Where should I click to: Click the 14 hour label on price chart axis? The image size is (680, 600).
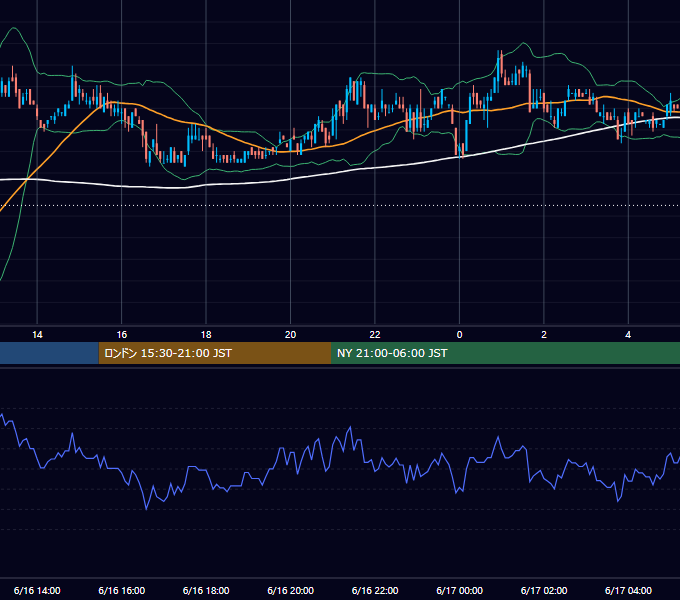37,335
